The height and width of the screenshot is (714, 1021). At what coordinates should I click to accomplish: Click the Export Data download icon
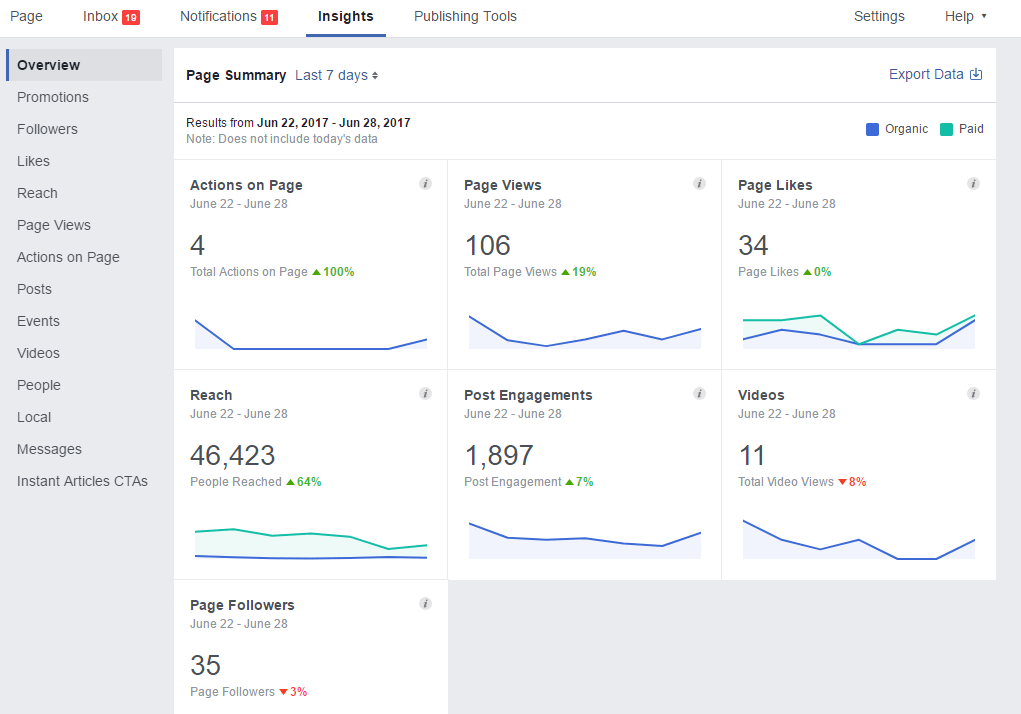pos(976,73)
